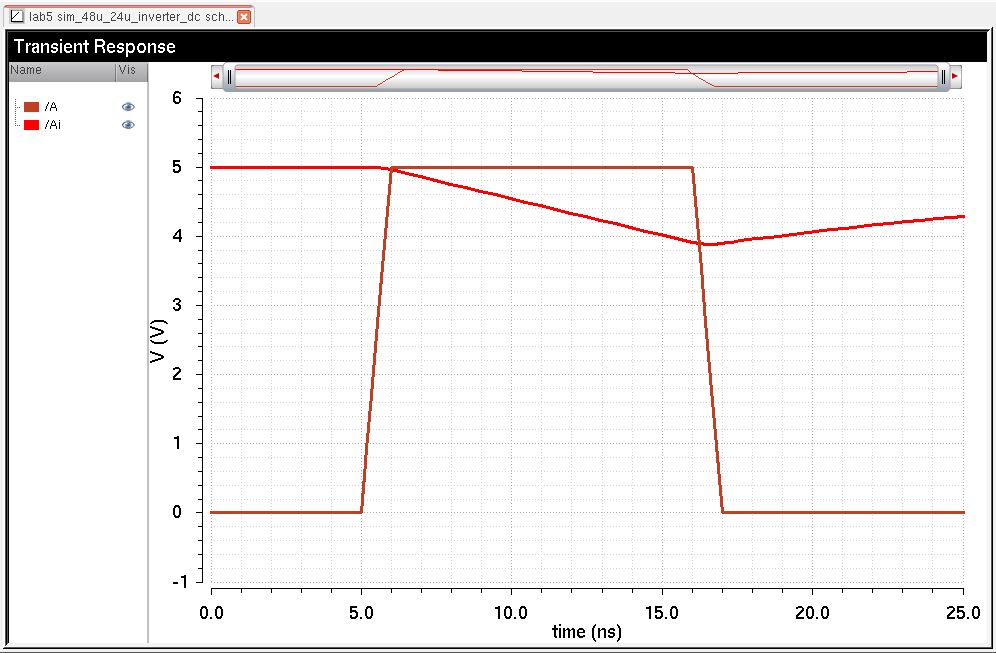
Task: Select the /Ai signal name in legend
Action: click(53, 125)
